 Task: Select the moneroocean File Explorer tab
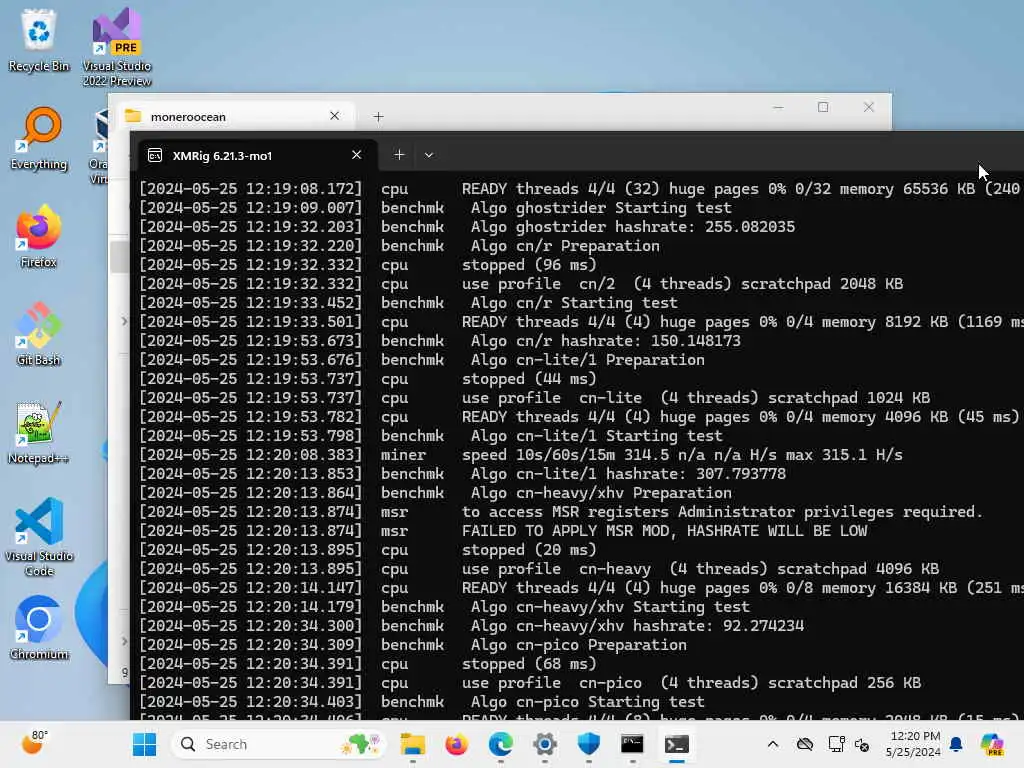(x=236, y=116)
